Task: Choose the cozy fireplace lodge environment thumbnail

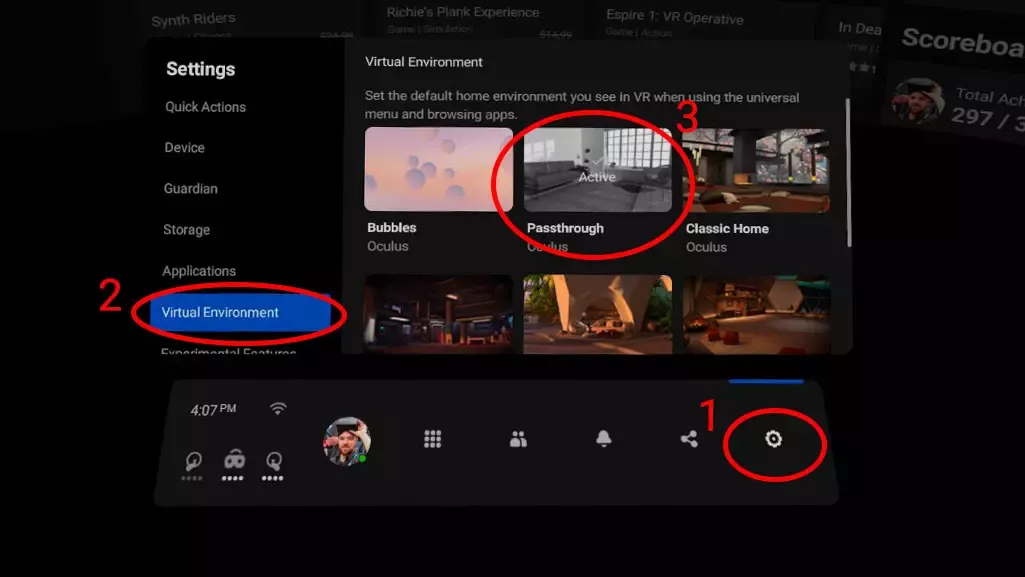Action: coord(757,315)
